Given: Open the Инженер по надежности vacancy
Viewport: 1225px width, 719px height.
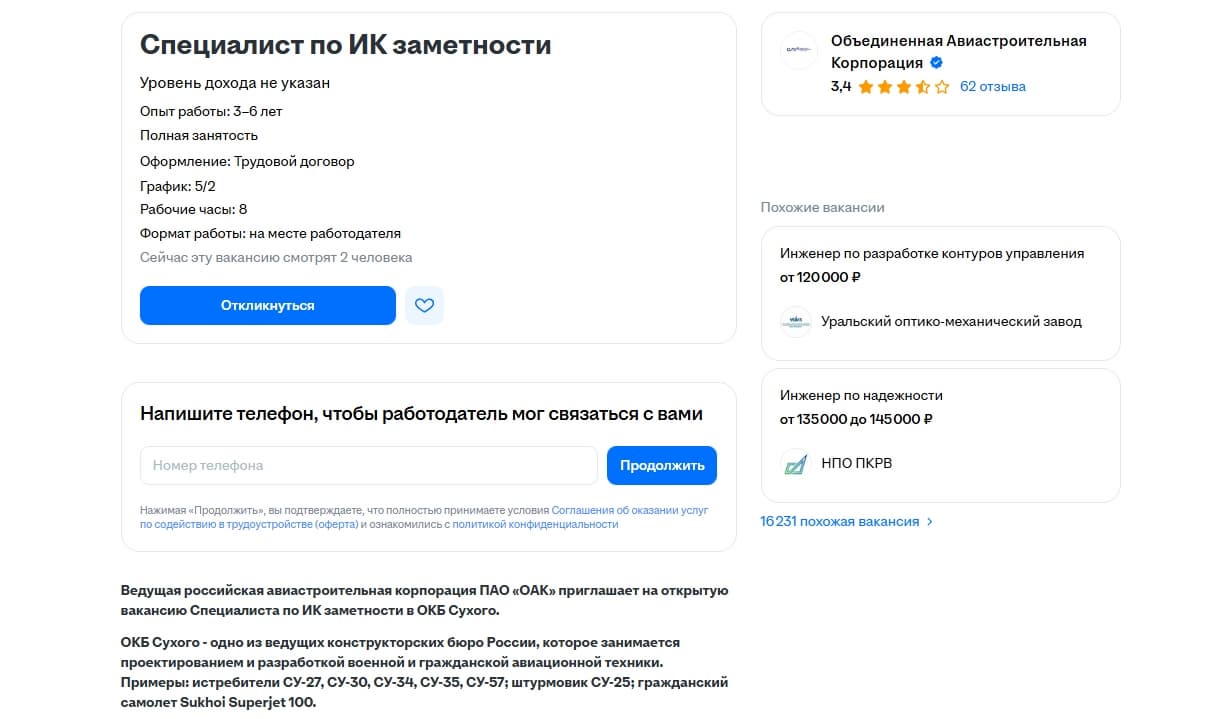Looking at the screenshot, I should point(861,395).
